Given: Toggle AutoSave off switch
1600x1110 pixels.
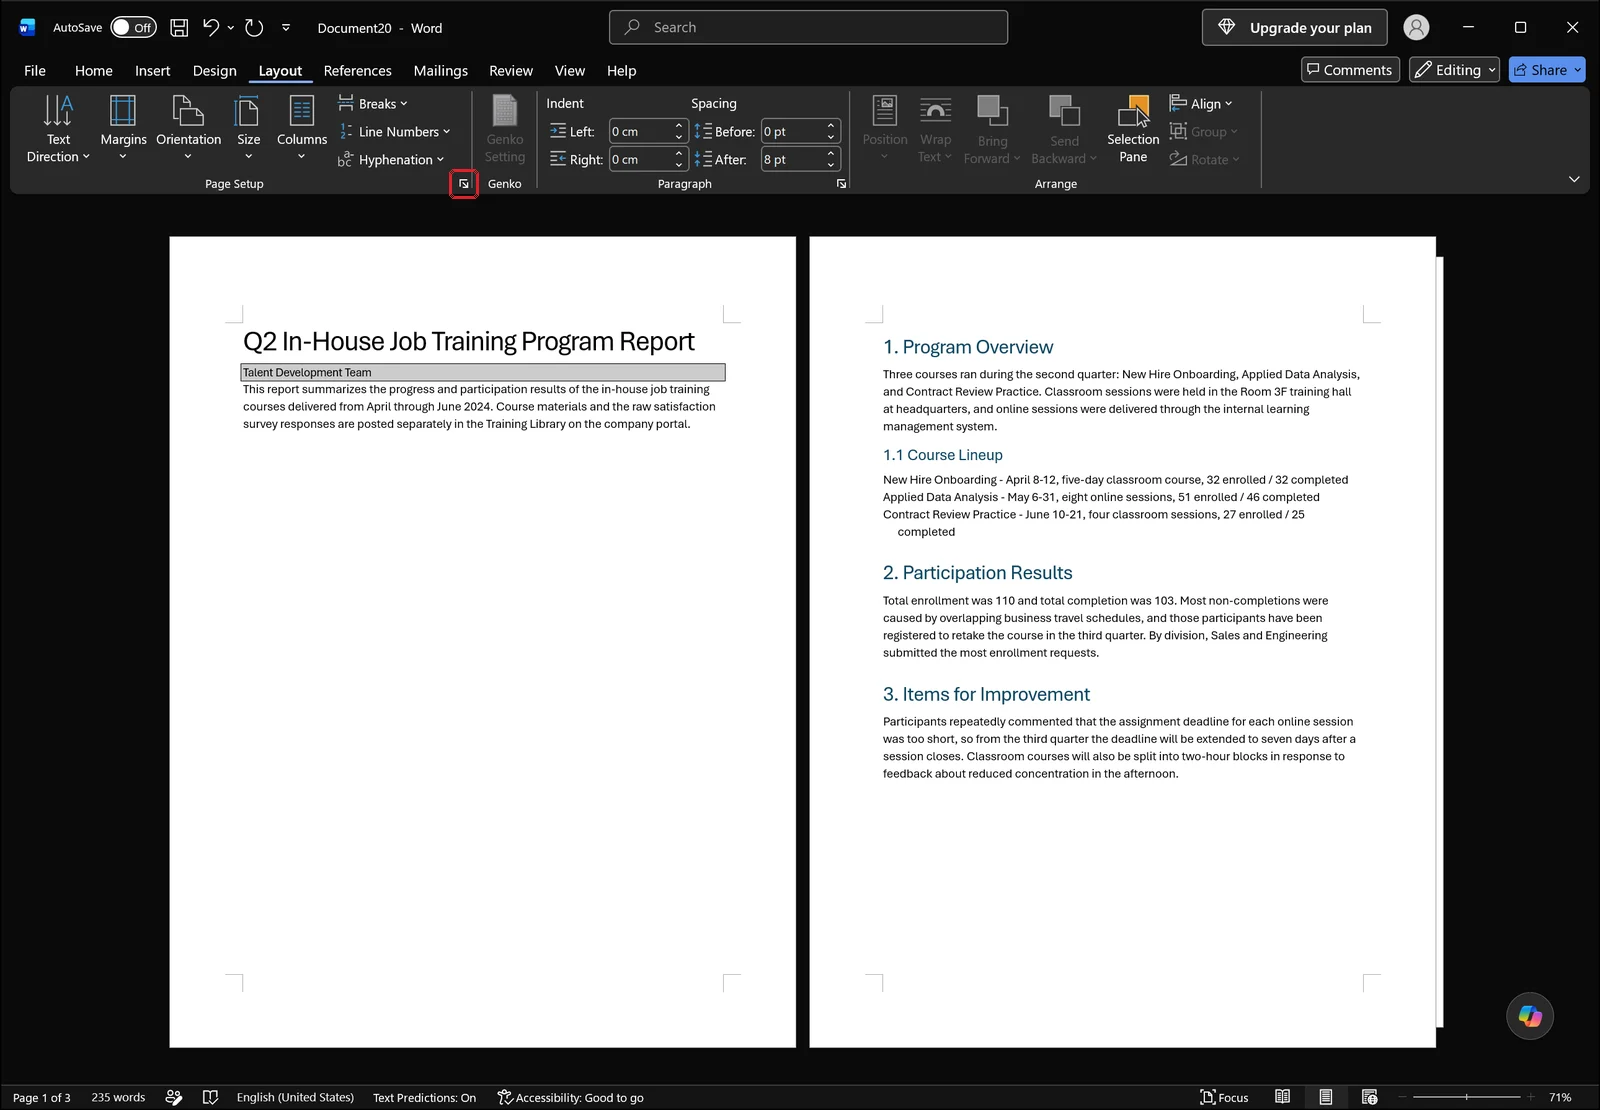Looking at the screenshot, I should 133,28.
